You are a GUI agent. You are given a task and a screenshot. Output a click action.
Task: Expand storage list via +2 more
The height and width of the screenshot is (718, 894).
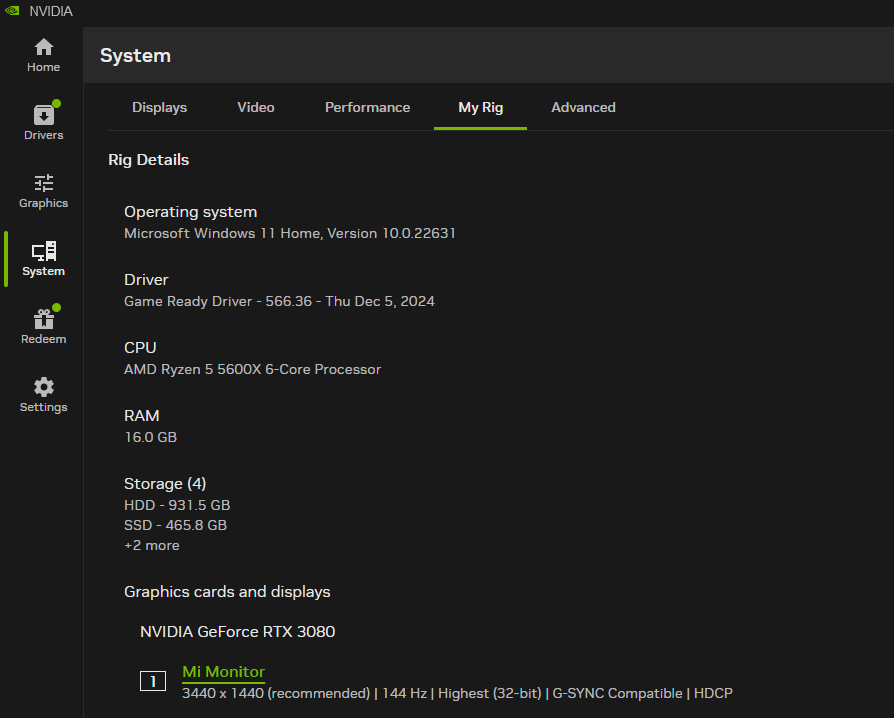click(x=152, y=545)
